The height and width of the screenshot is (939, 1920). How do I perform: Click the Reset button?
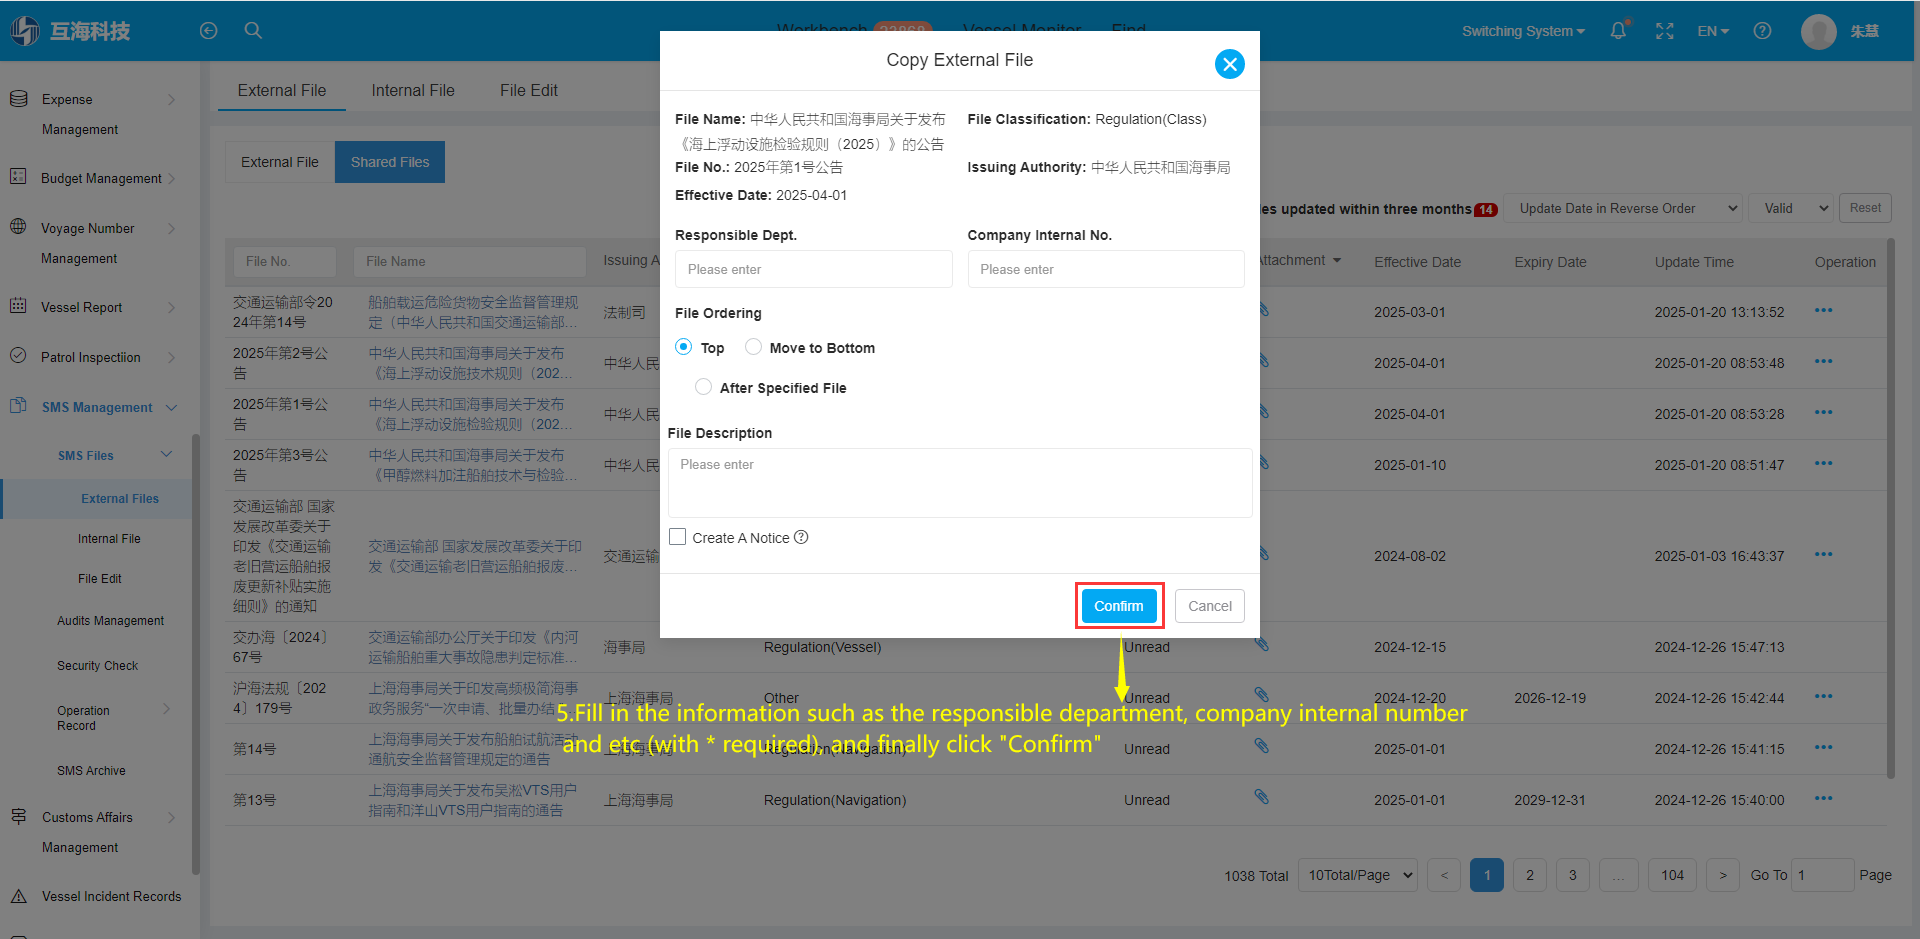1865,208
